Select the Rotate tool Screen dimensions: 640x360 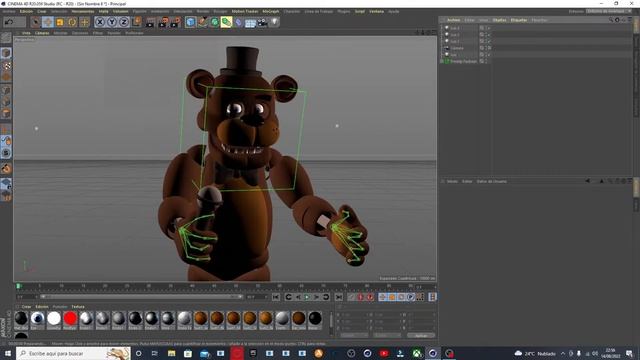tap(72, 22)
